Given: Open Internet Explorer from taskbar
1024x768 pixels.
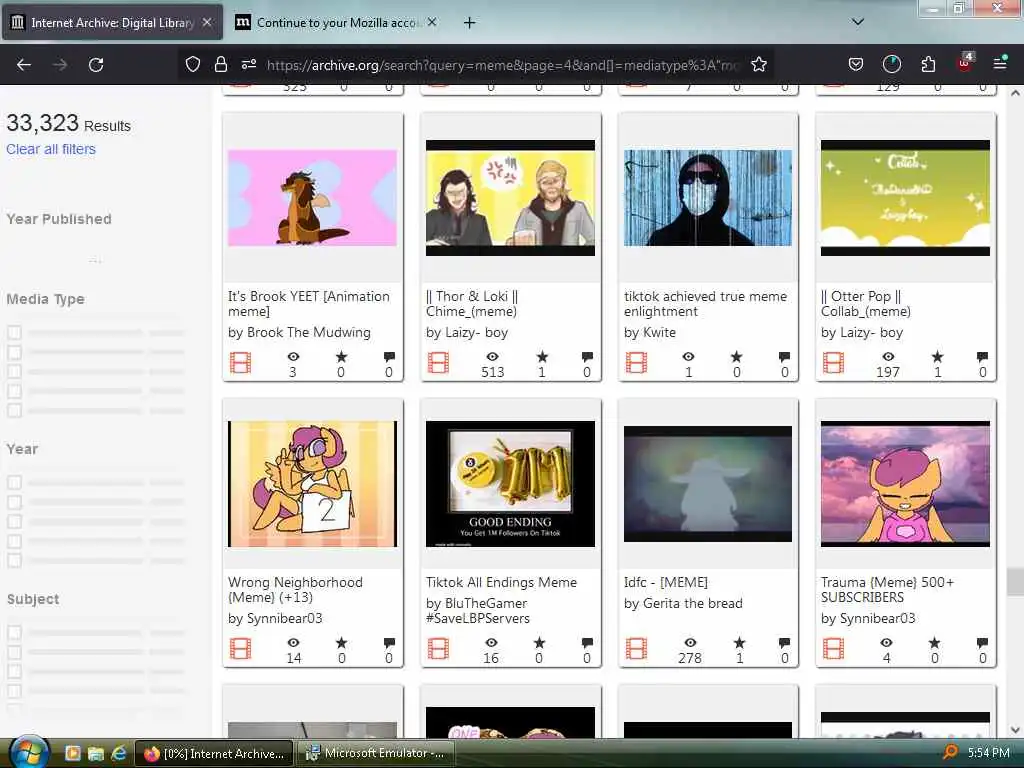Looking at the screenshot, I should (x=118, y=754).
